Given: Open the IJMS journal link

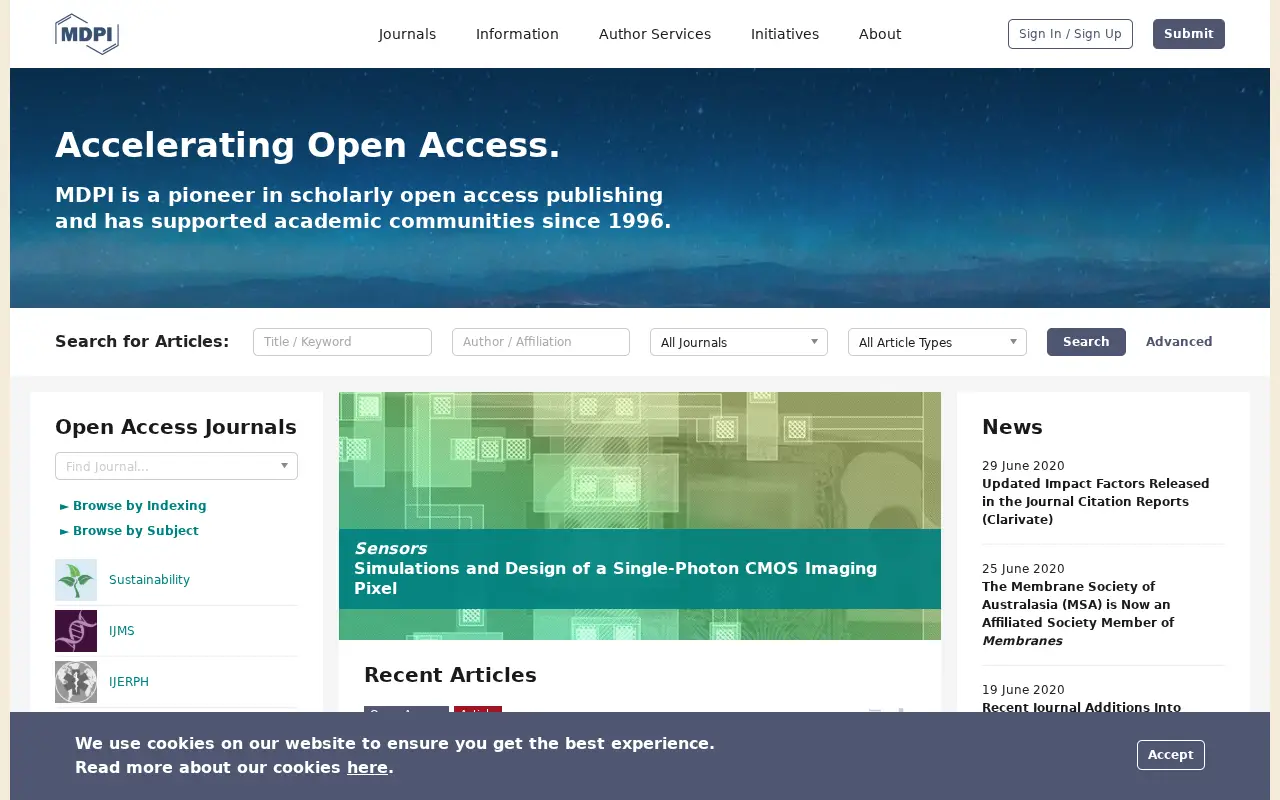Looking at the screenshot, I should point(122,631).
